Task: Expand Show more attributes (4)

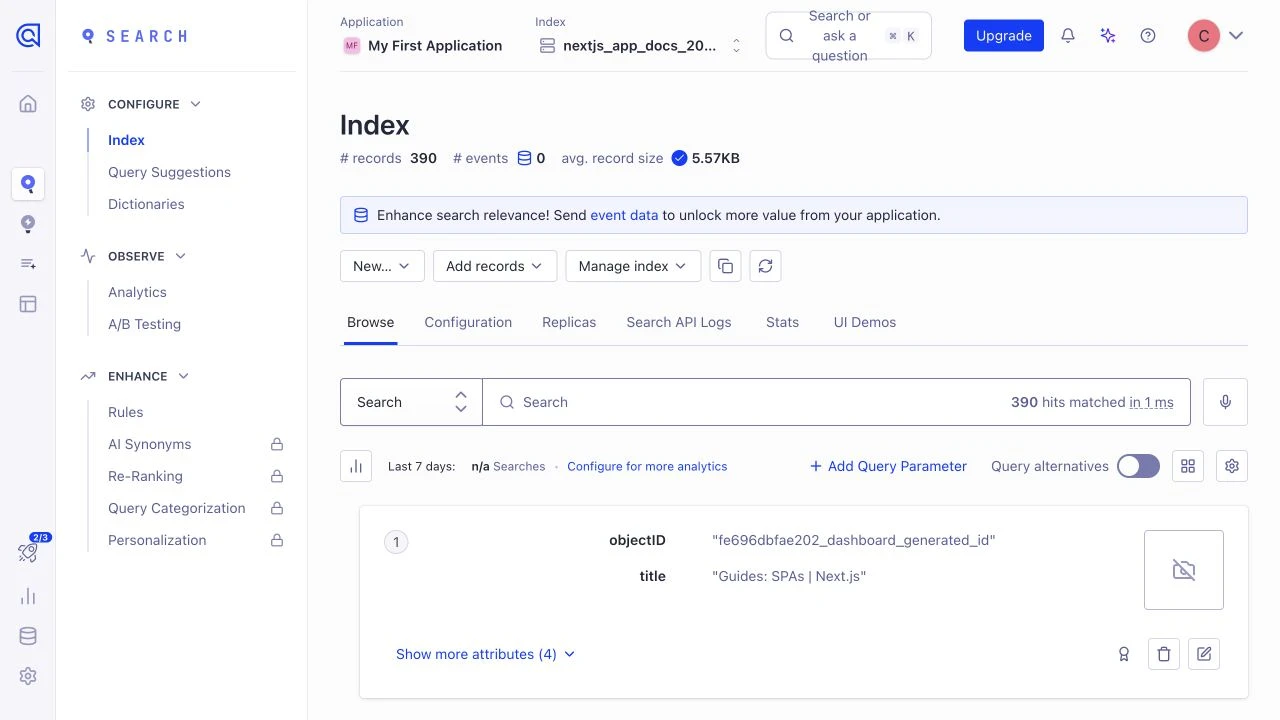Action: [486, 654]
